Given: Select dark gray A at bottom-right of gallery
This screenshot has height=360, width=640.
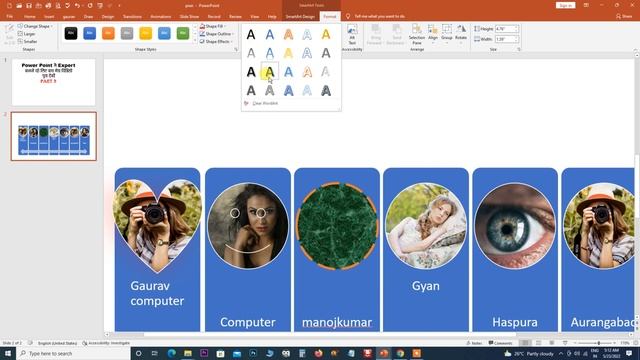Looking at the screenshot, I should 326,91.
